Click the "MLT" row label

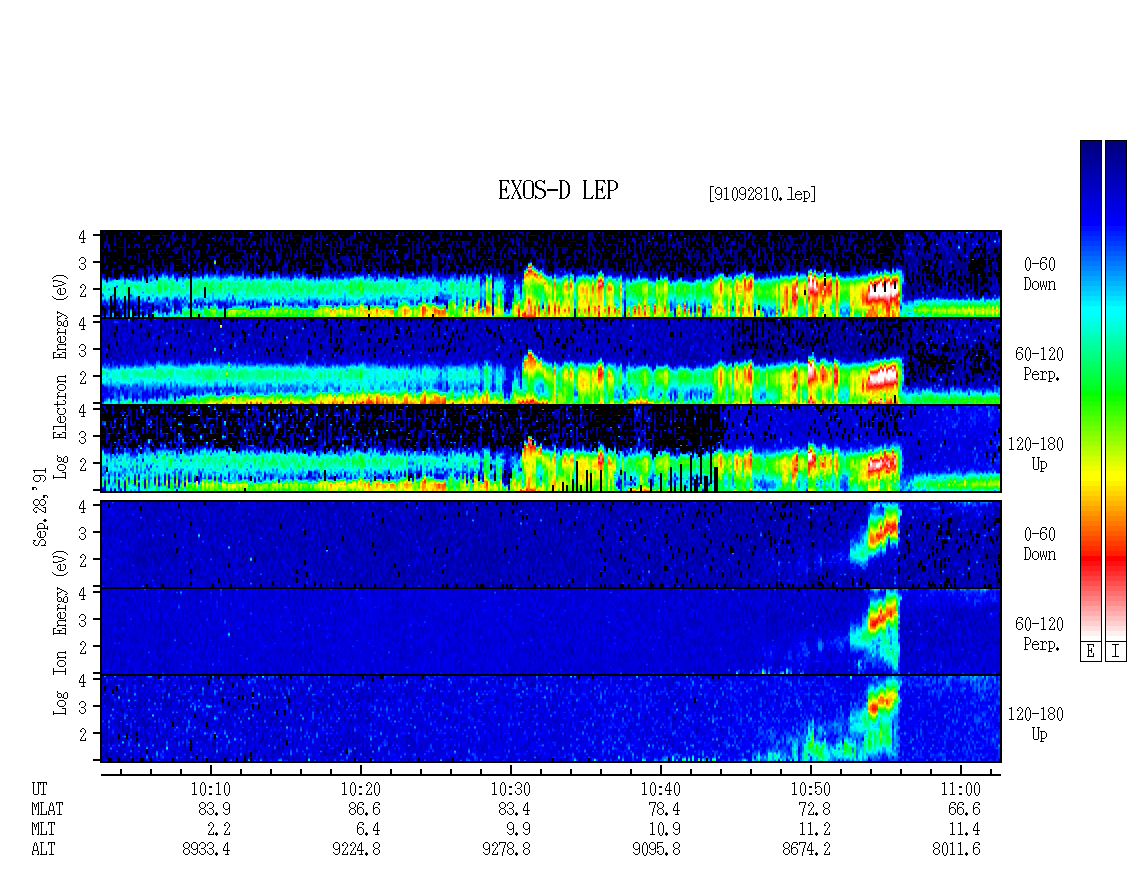coord(43,830)
